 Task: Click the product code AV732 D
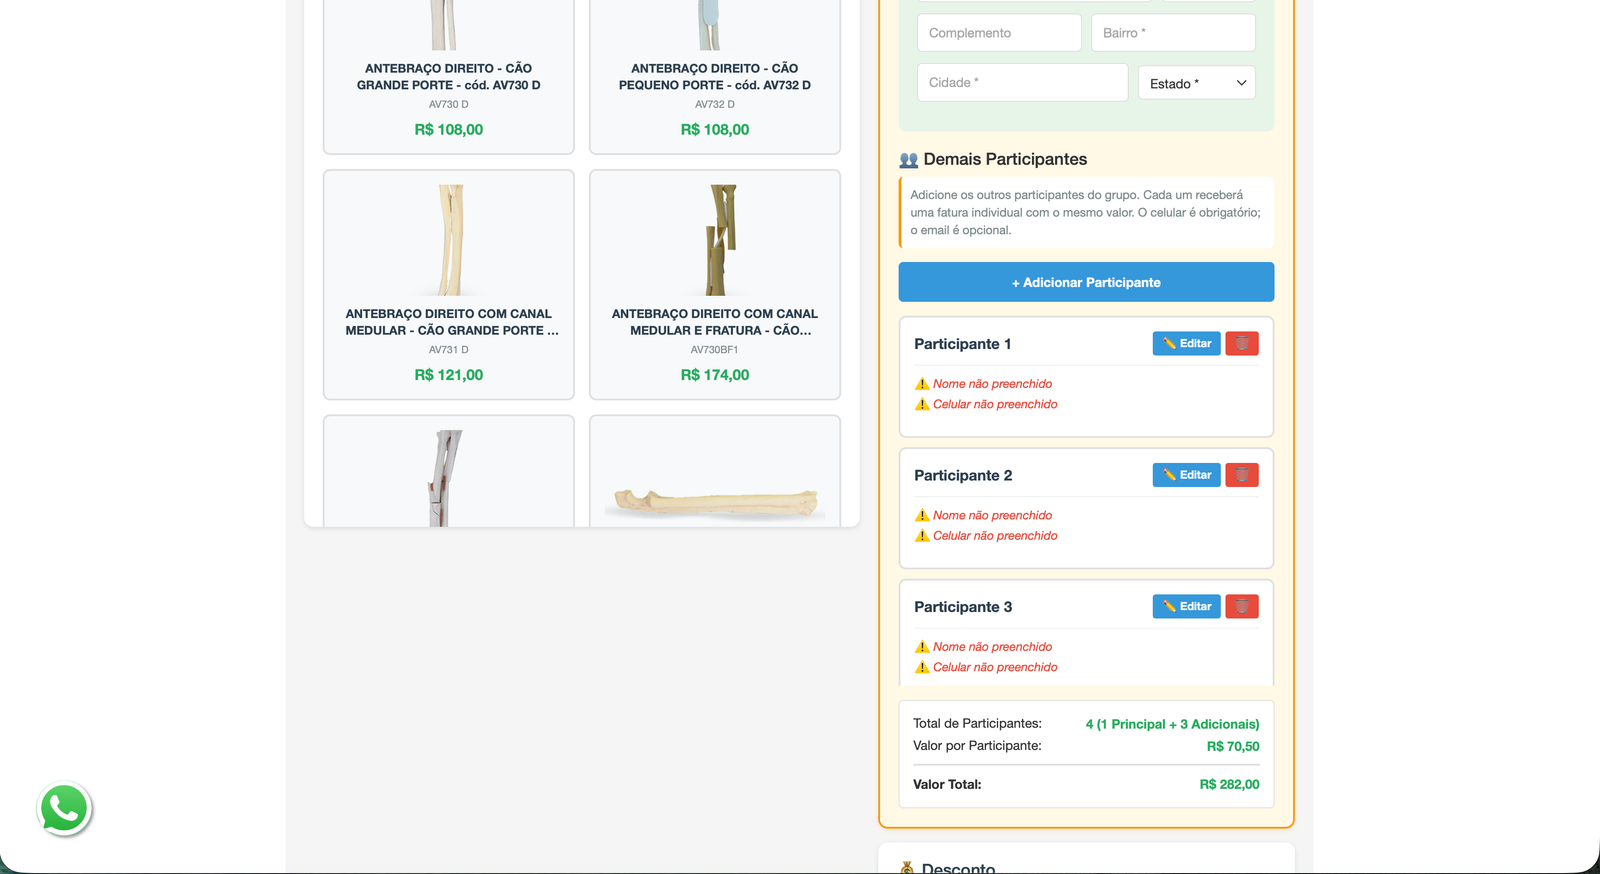click(x=715, y=104)
